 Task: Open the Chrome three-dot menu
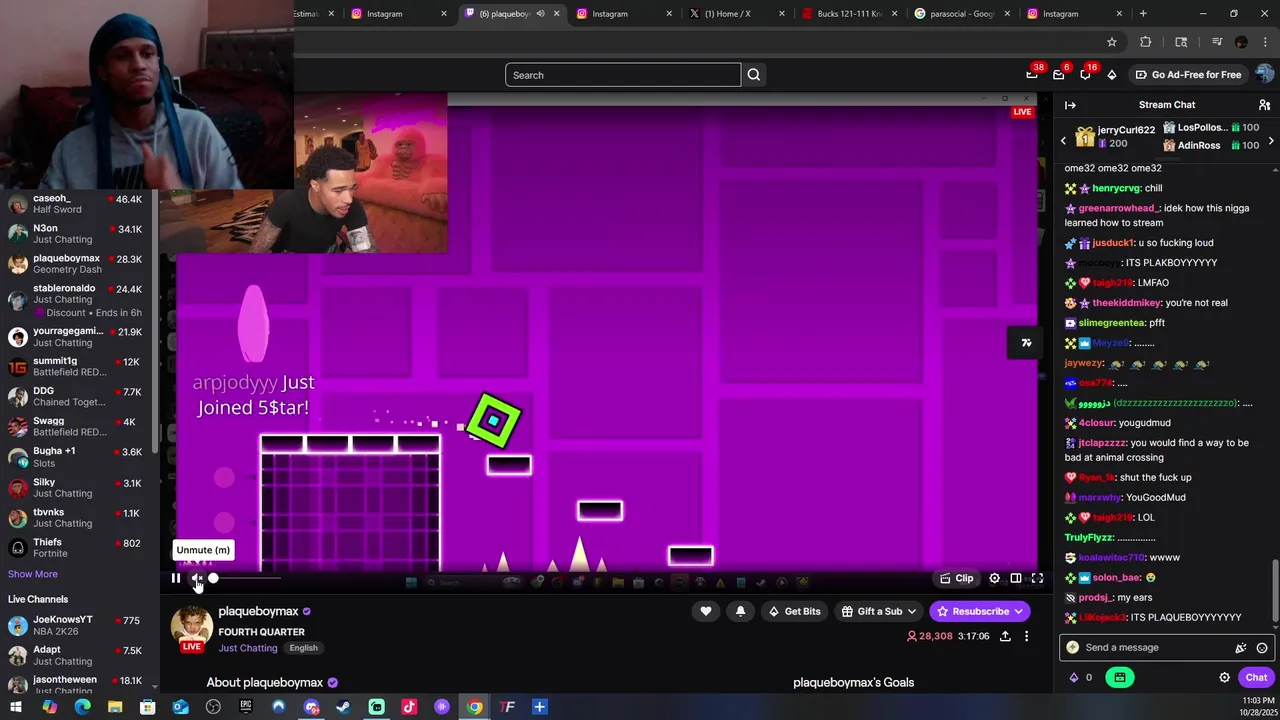point(1267,42)
